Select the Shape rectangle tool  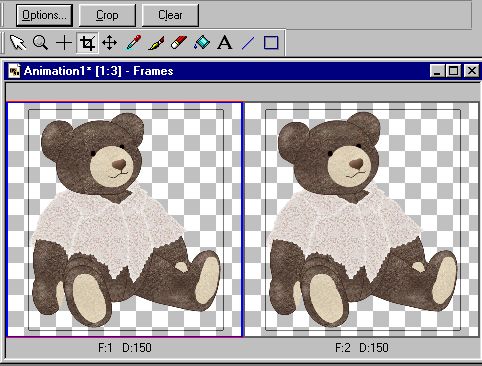click(271, 43)
